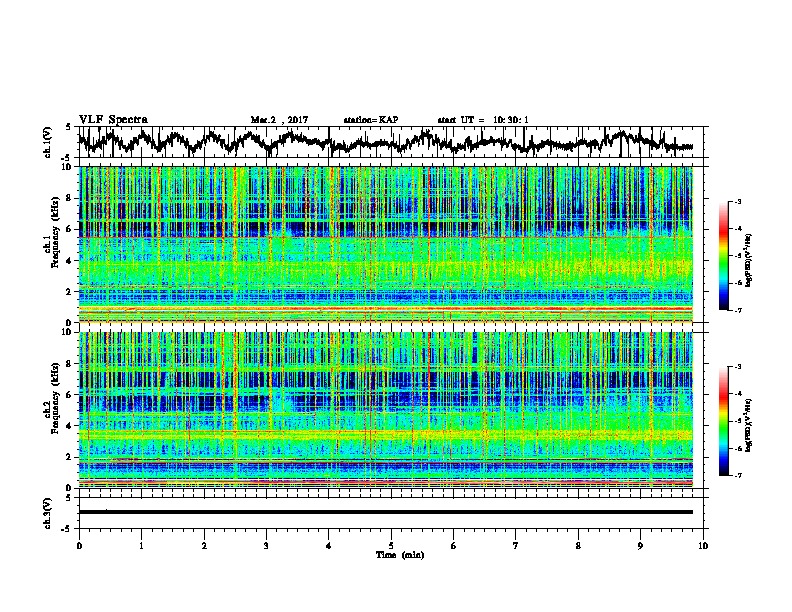Click the 'ch.1(V)' axis label at top

[x=48, y=141]
